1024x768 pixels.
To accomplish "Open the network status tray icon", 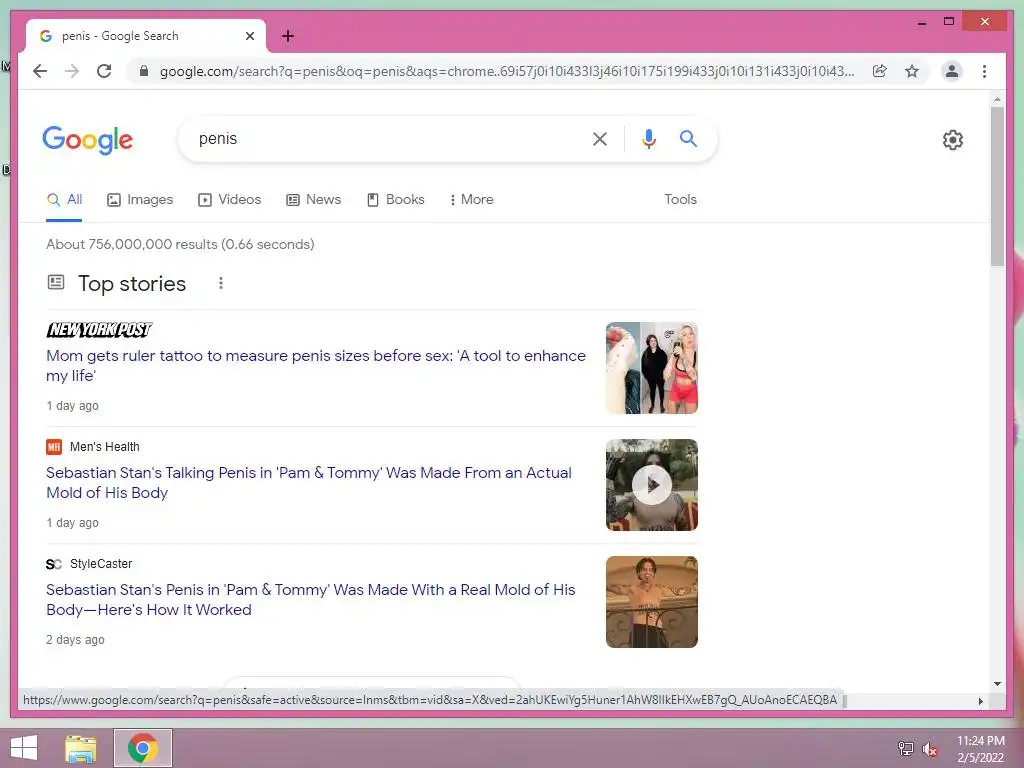I will pyautogui.click(x=905, y=748).
